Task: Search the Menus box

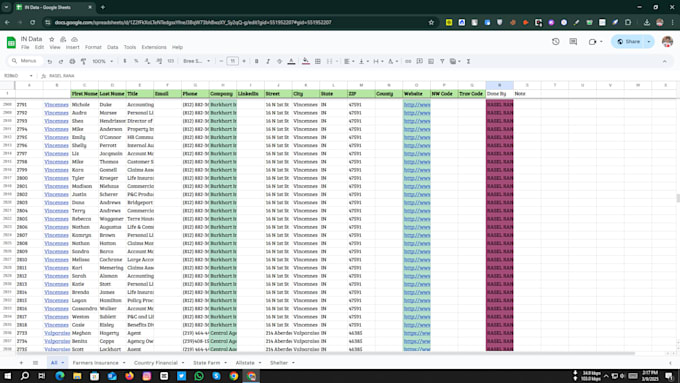Action: (26, 61)
